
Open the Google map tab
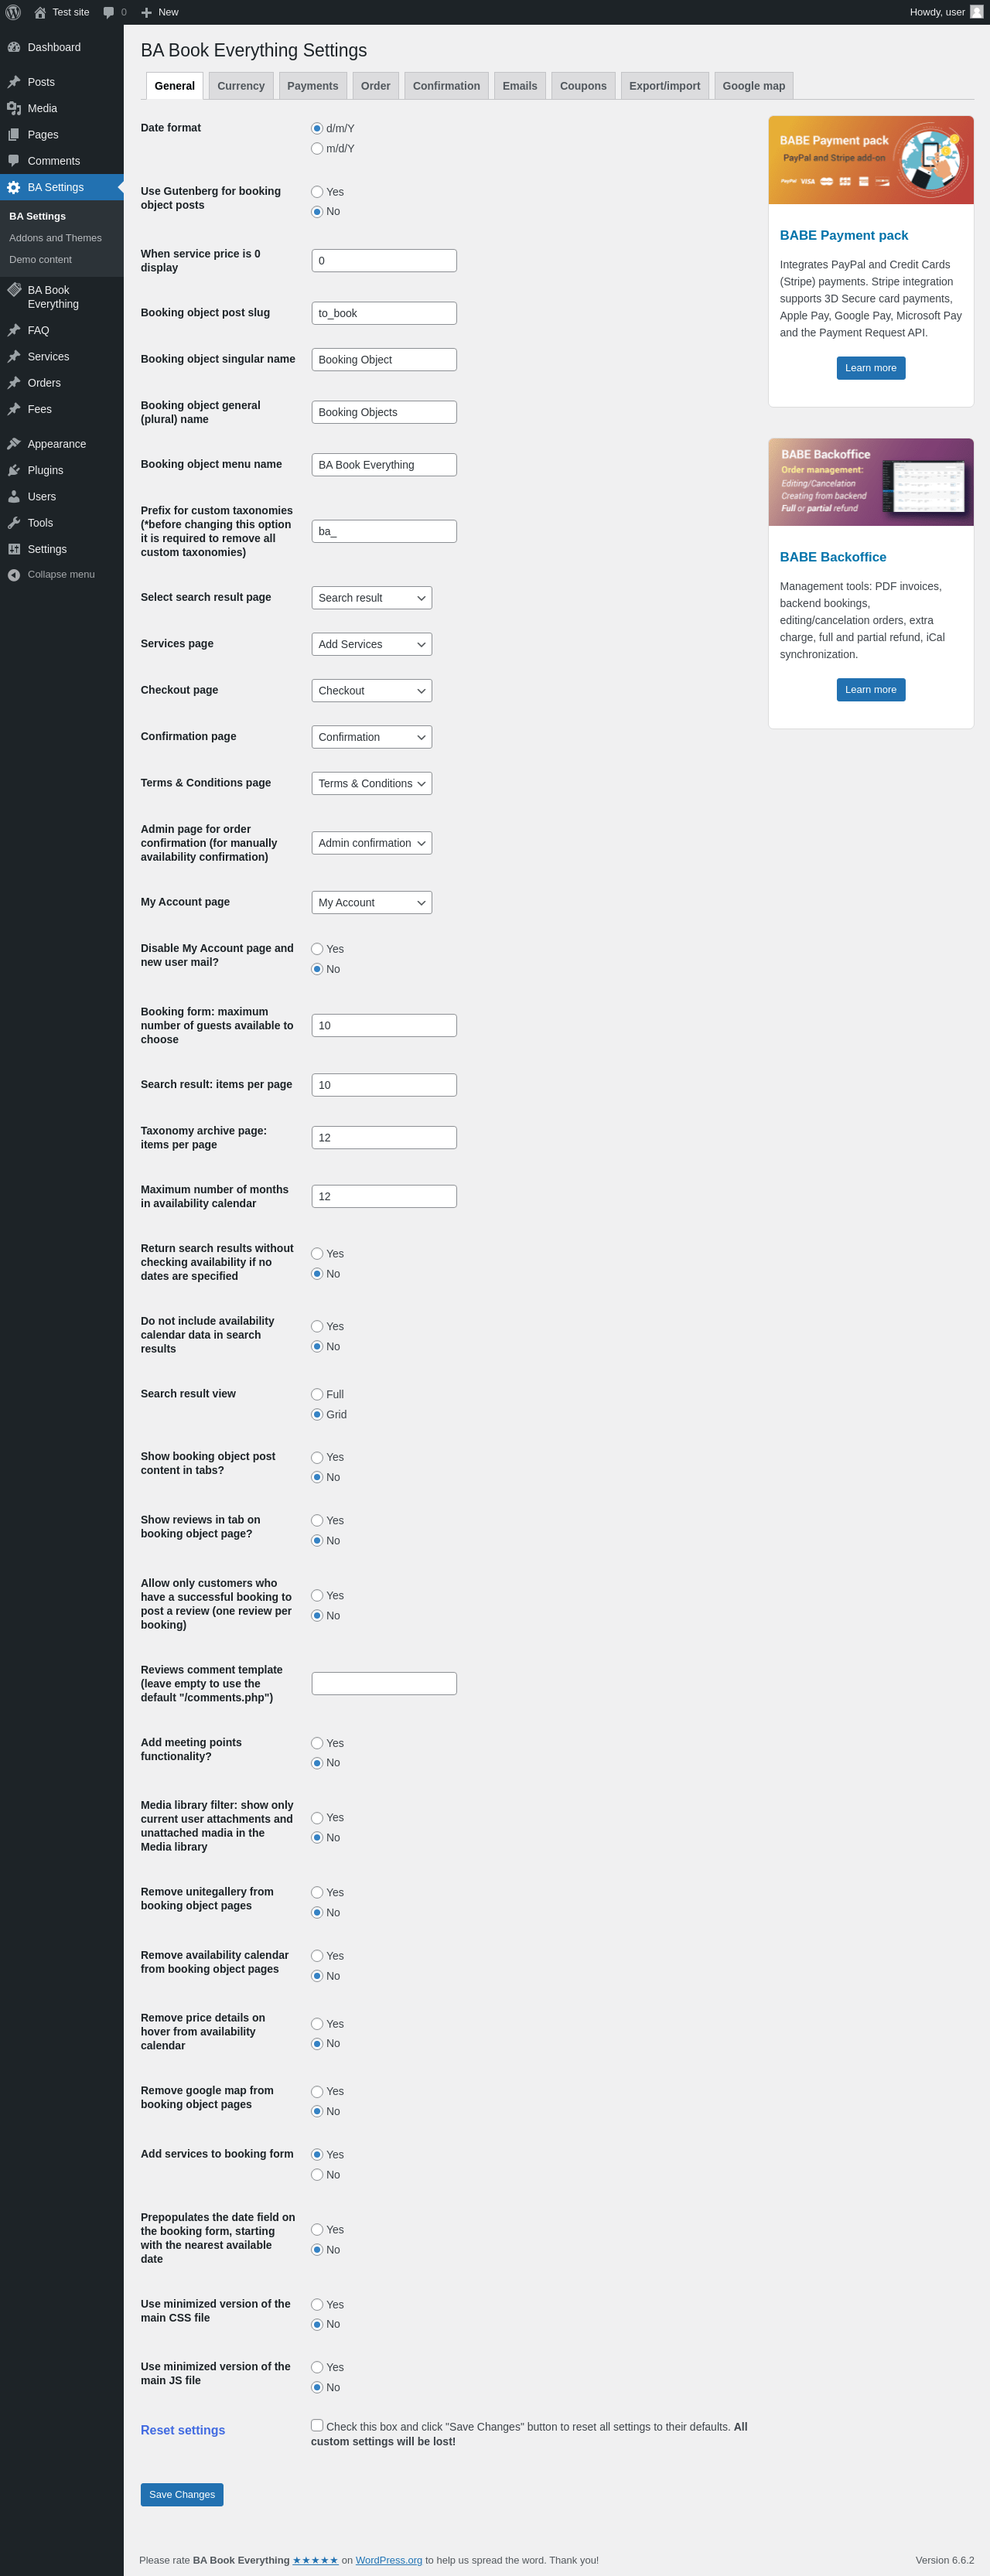[x=753, y=86]
